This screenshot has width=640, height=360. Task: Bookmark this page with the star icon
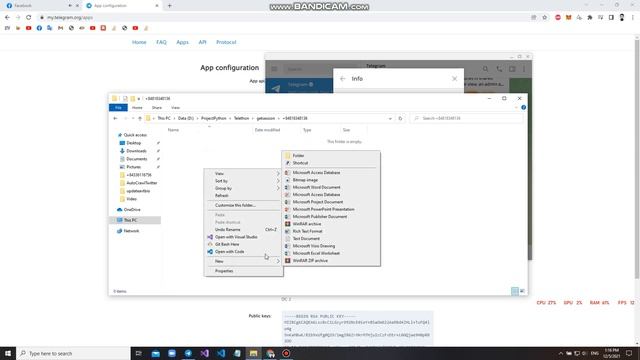point(544,18)
